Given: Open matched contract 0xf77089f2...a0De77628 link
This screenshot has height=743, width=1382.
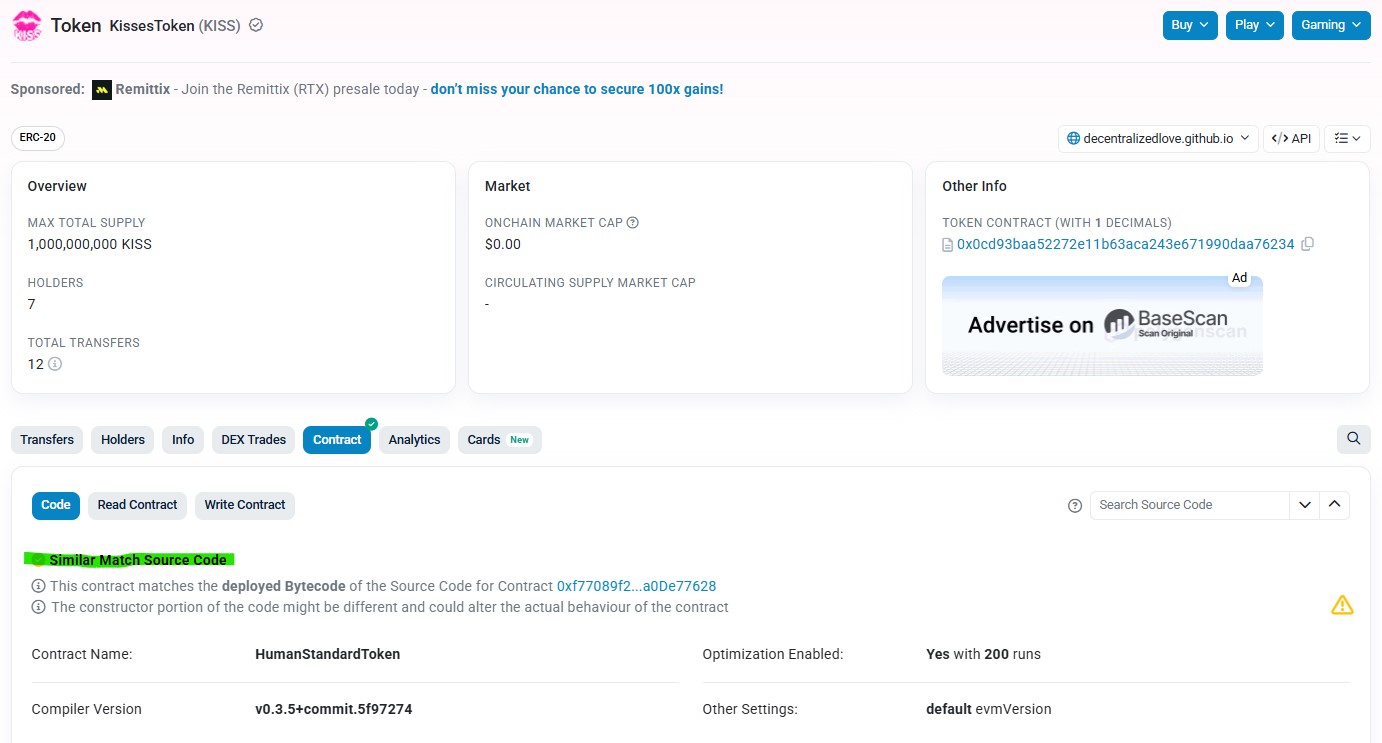Looking at the screenshot, I should coord(637,586).
